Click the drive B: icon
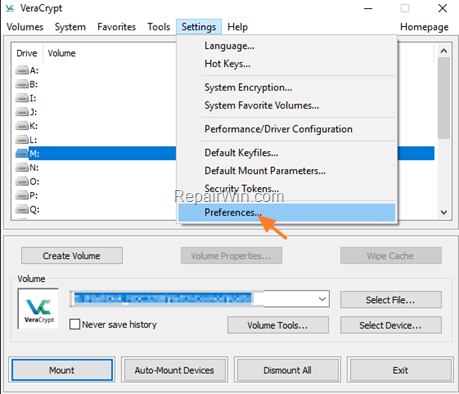 click(22, 84)
